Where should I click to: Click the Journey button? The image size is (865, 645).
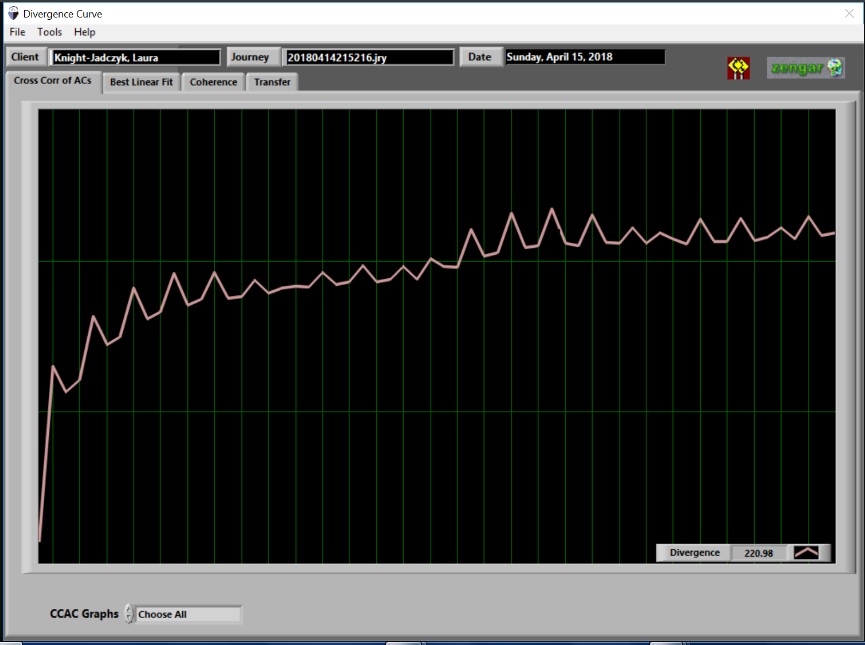(250, 57)
